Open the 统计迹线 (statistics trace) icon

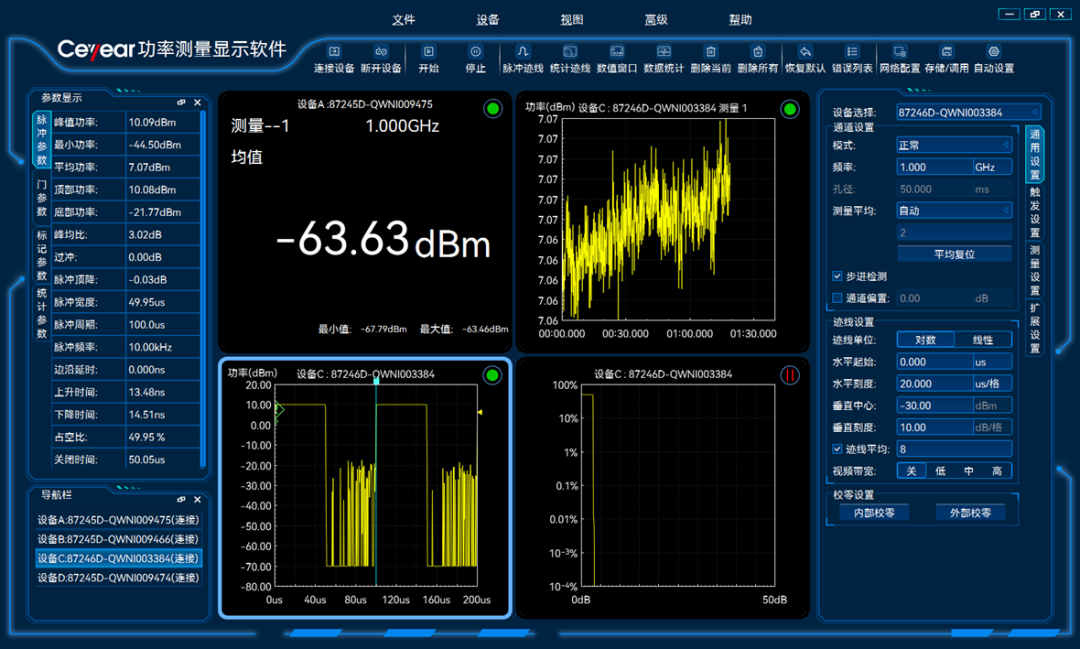[570, 52]
